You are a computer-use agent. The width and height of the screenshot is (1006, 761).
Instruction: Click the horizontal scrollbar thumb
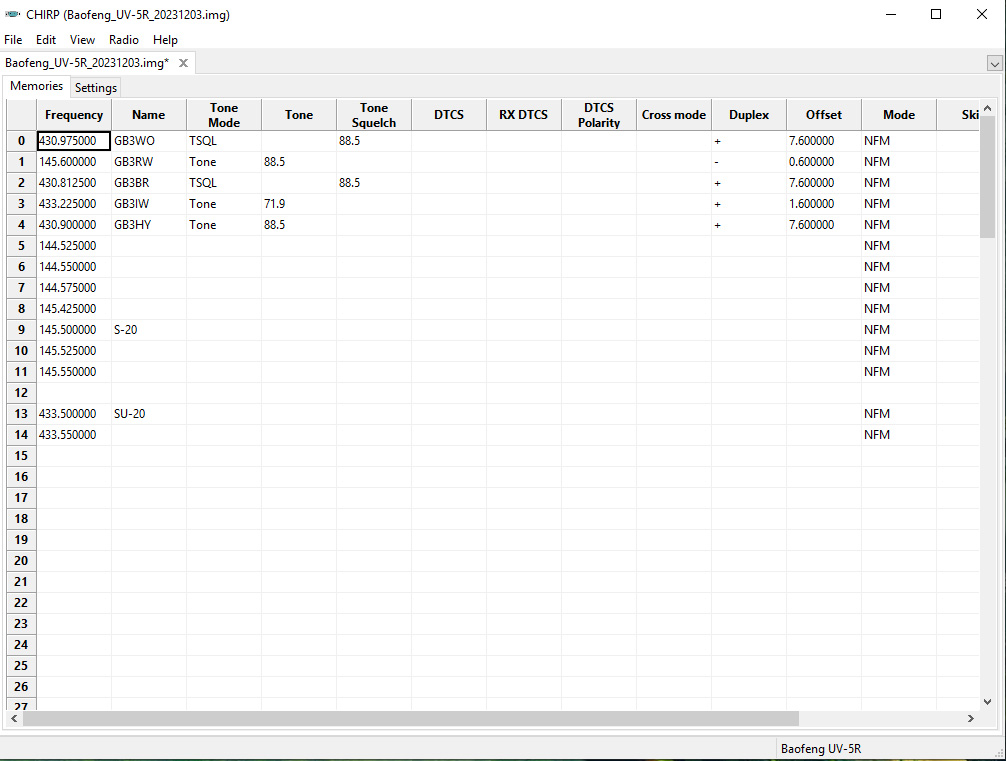(411, 719)
